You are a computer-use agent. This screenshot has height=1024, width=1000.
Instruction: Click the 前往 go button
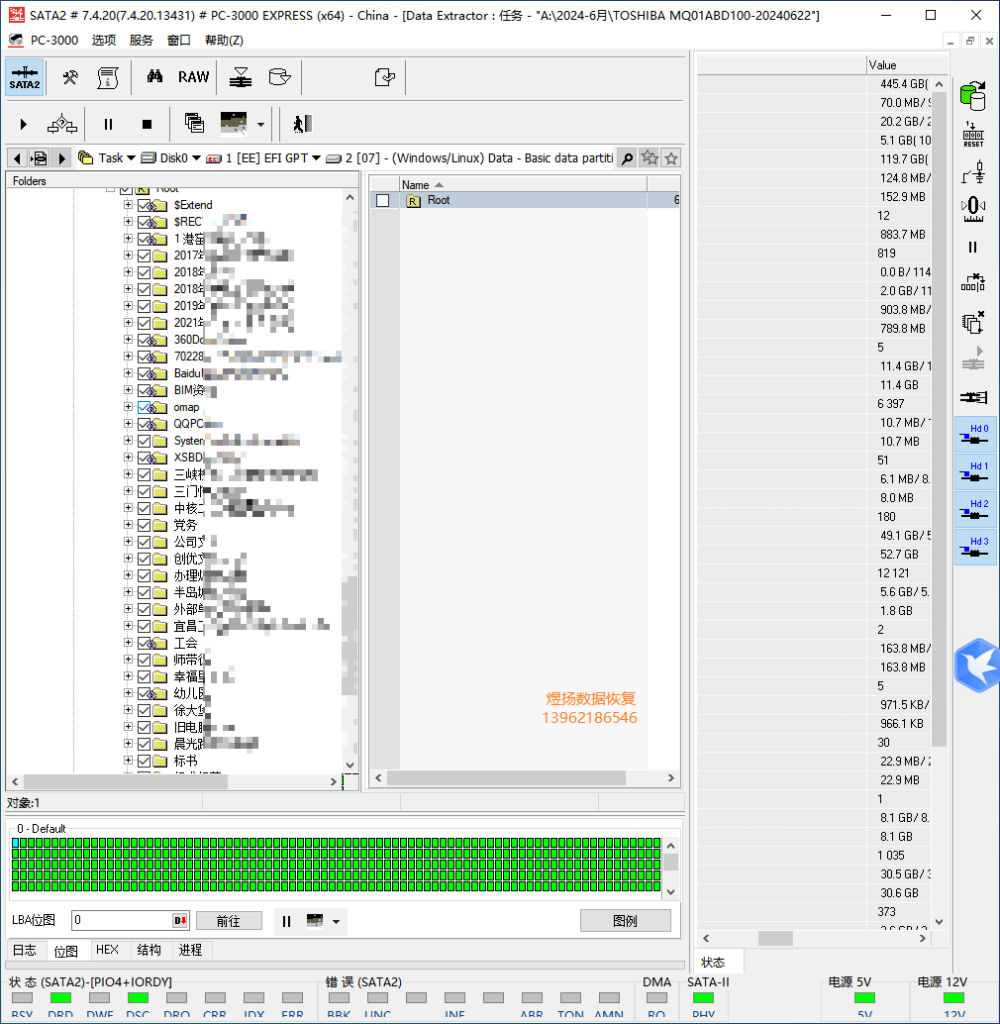[229, 921]
